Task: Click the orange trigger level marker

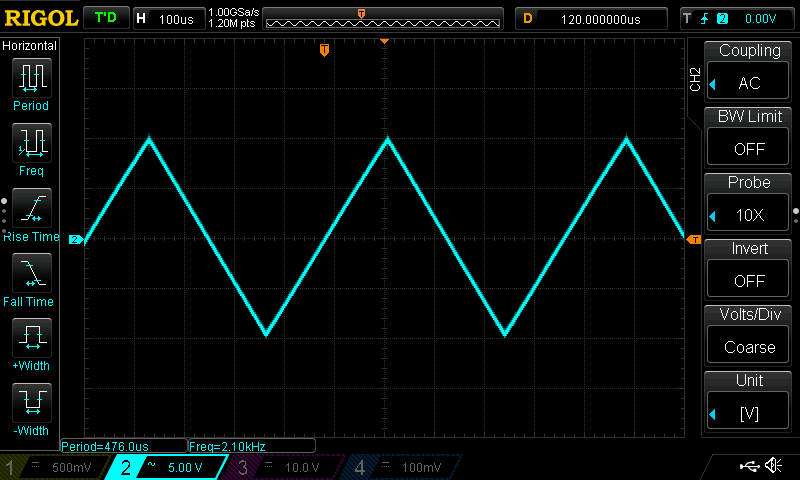Action: coord(693,239)
